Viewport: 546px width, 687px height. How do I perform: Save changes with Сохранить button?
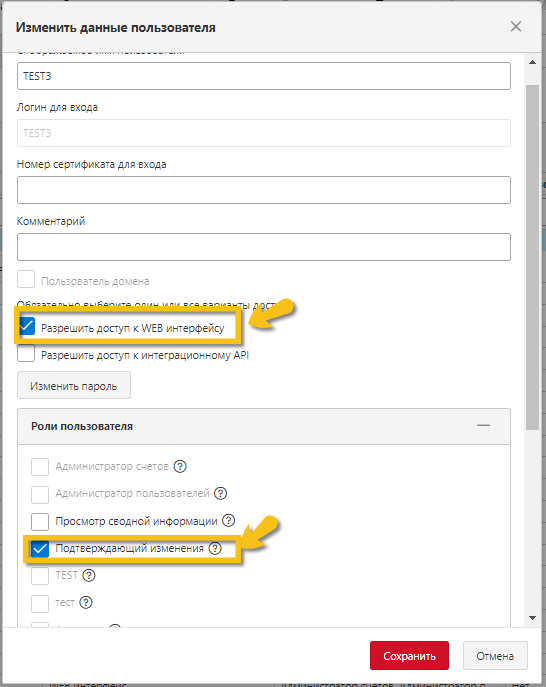409,655
